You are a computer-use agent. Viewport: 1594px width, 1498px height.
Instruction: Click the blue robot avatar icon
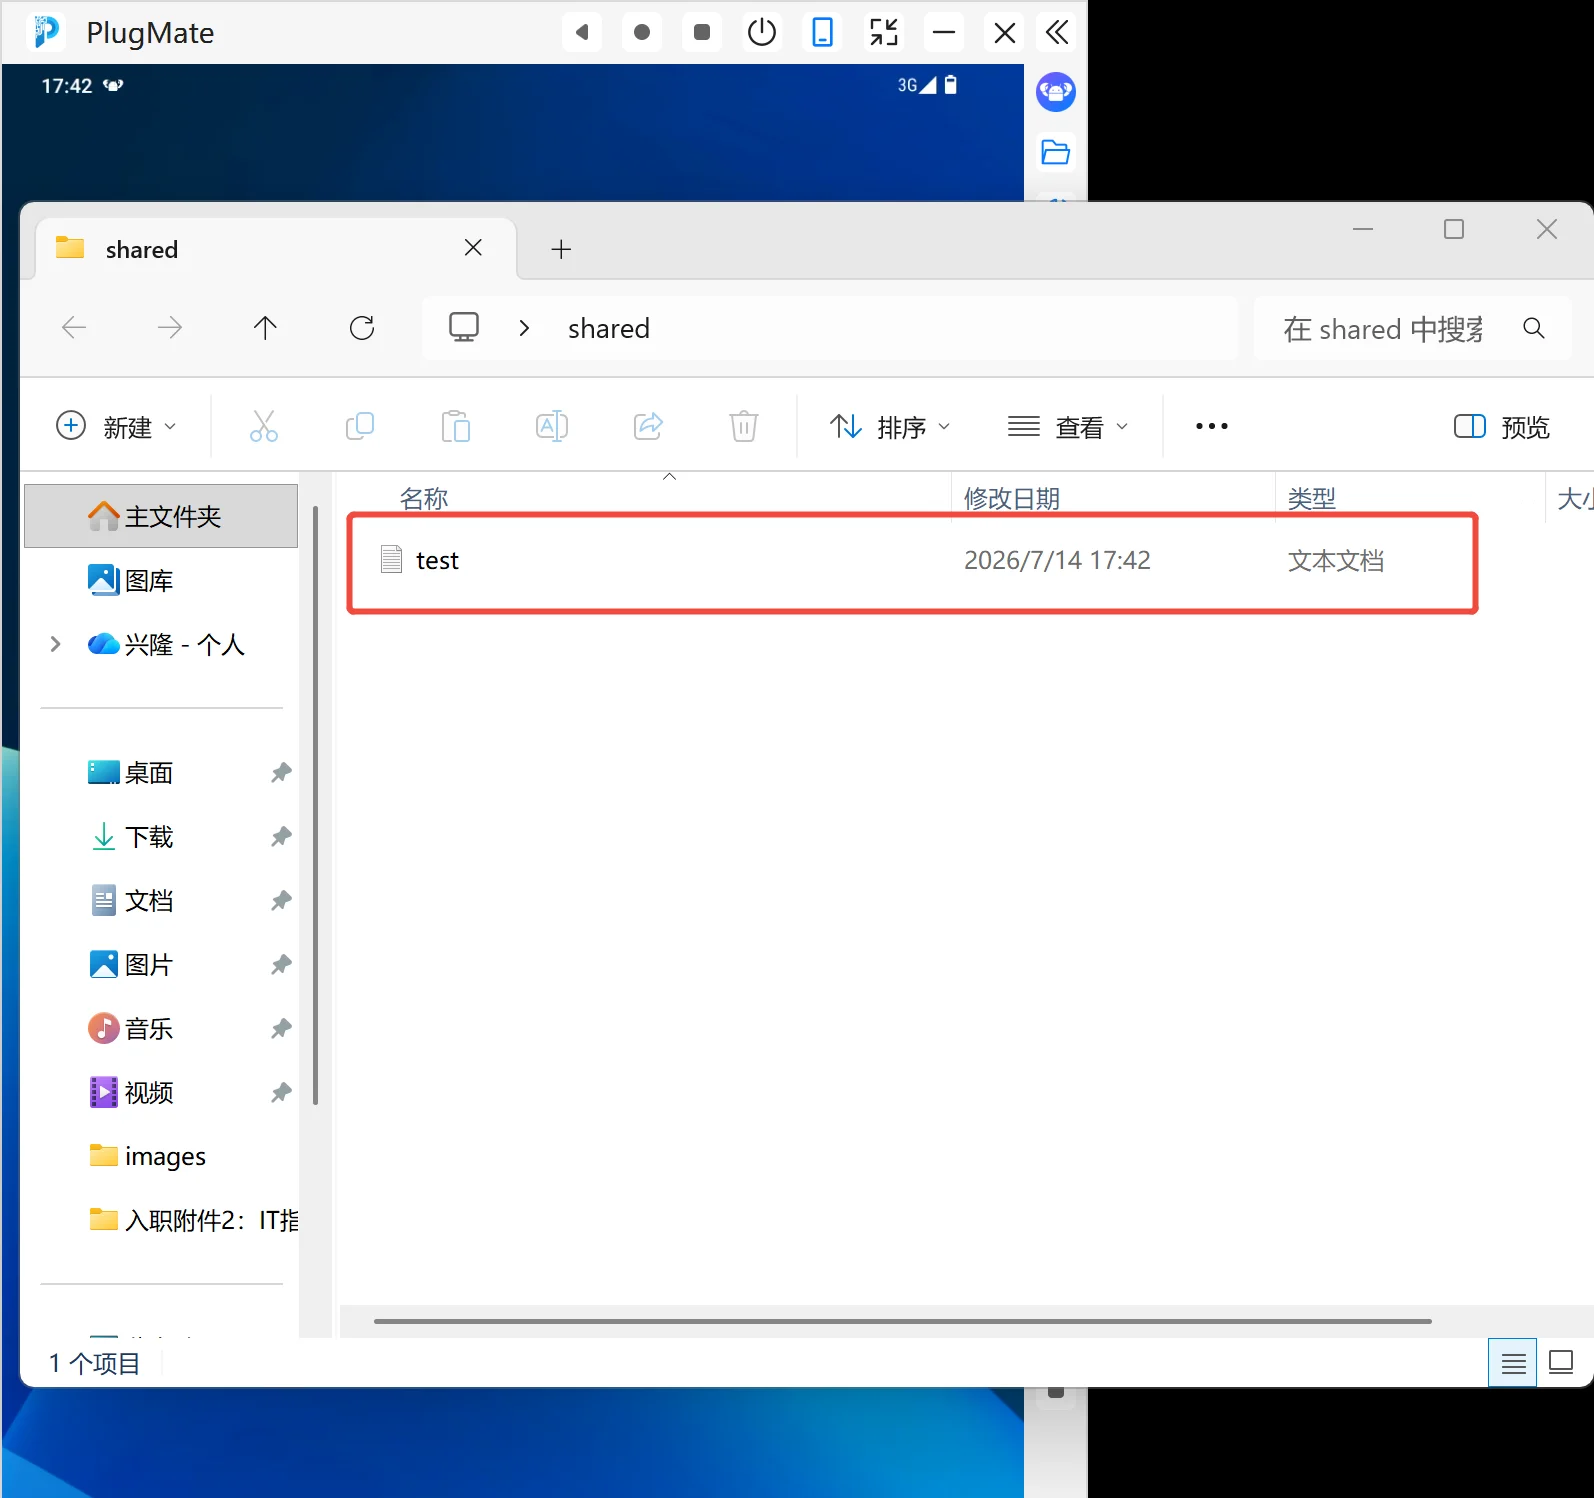coord(1056,92)
